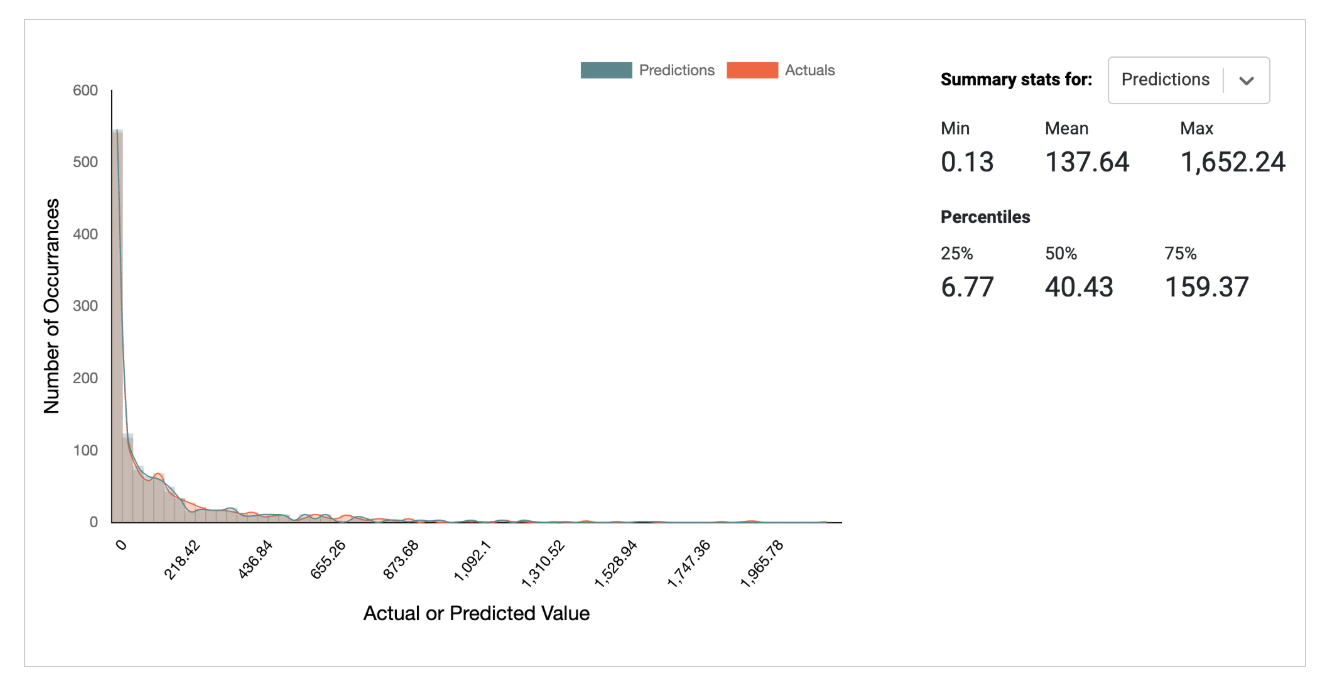Image resolution: width=1328 pixels, height=688 pixels.
Task: Click the 'Actual or Predicted Value' axis title
Action: tap(476, 613)
